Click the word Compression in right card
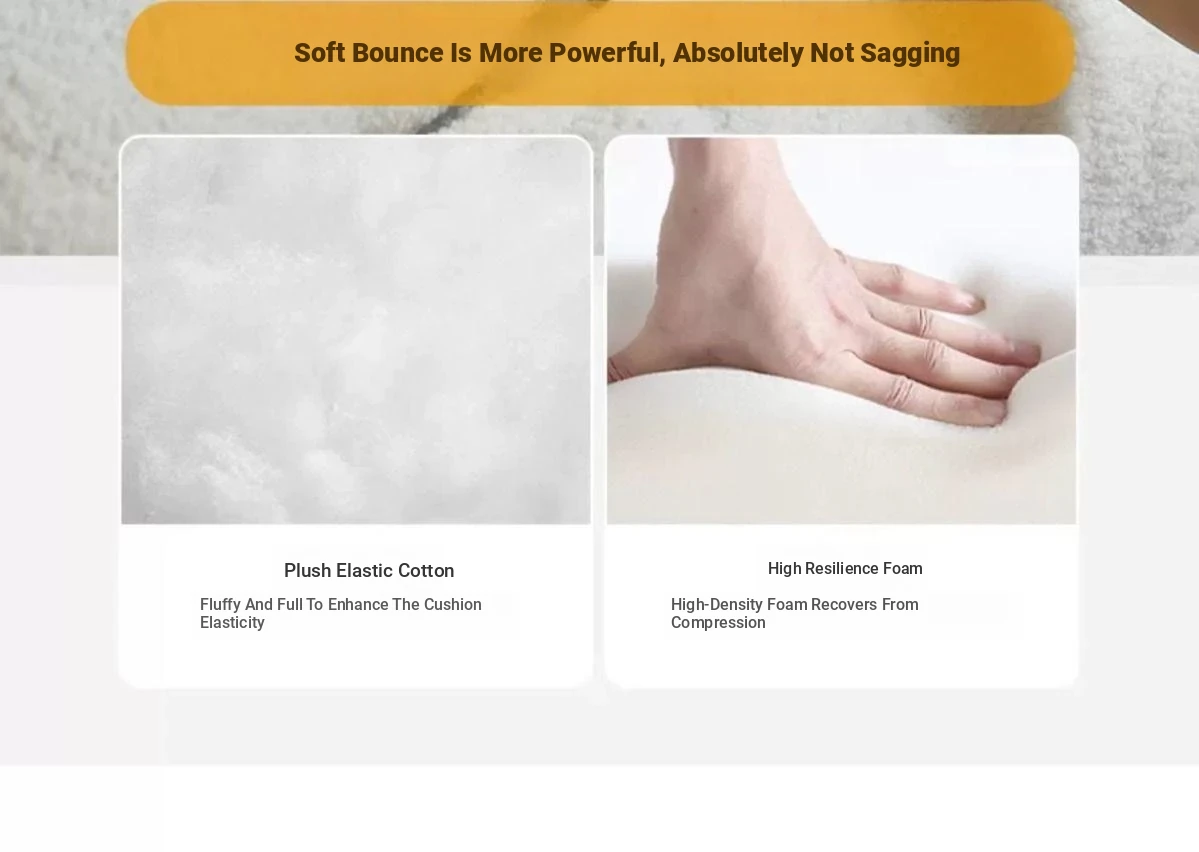The height and width of the screenshot is (852, 1199). coord(718,623)
